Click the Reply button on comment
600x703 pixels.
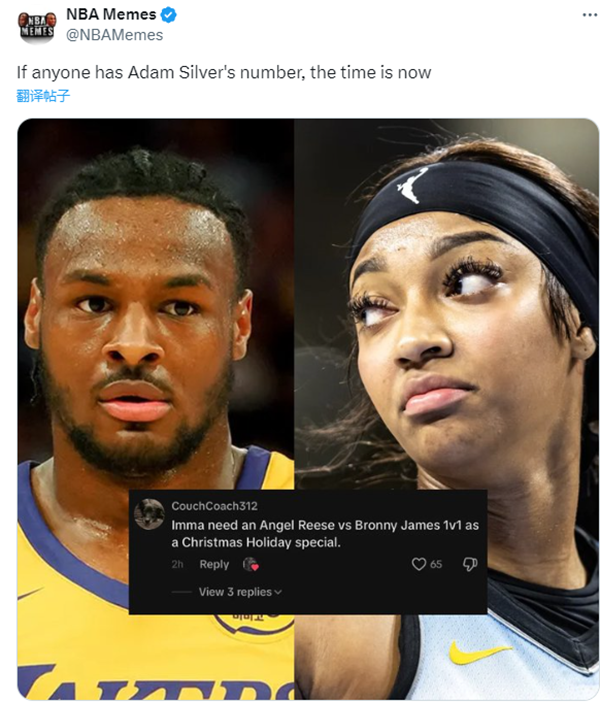click(214, 564)
